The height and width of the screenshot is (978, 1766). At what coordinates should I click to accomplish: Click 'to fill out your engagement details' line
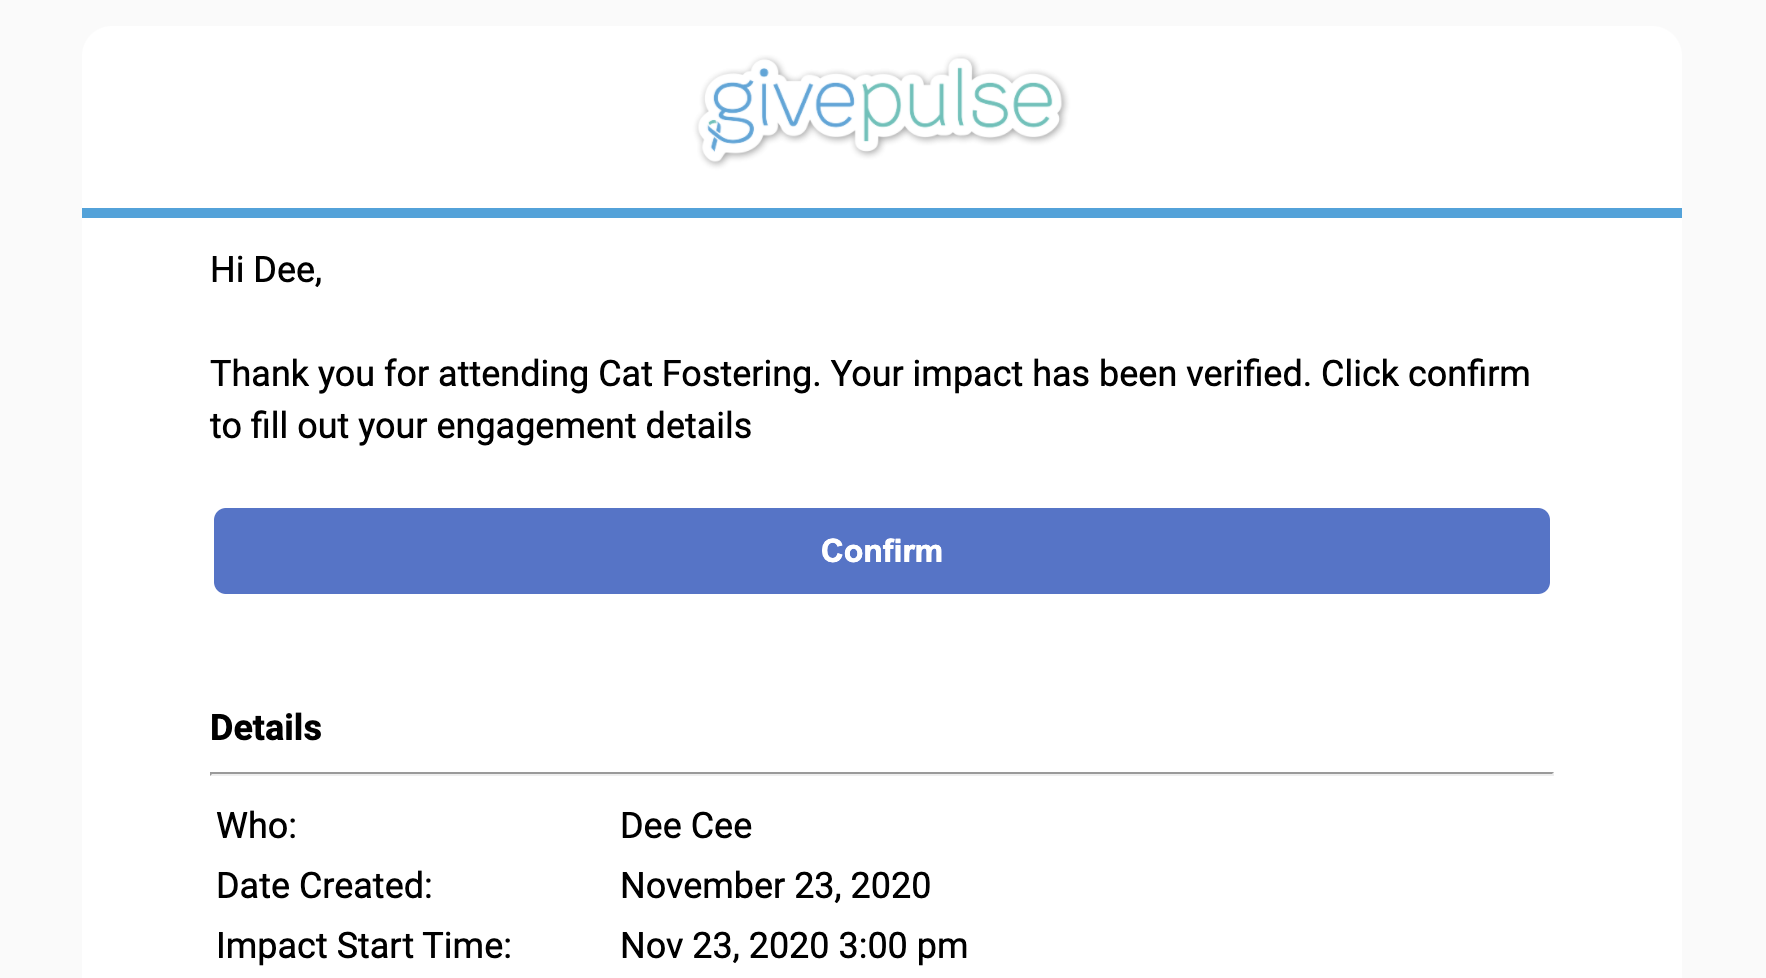[x=480, y=426]
